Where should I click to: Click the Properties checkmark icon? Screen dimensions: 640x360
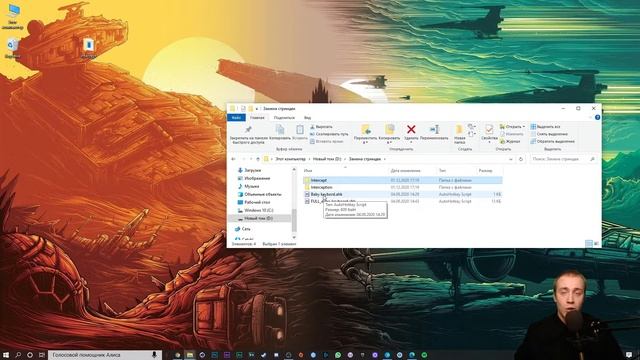pos(489,129)
